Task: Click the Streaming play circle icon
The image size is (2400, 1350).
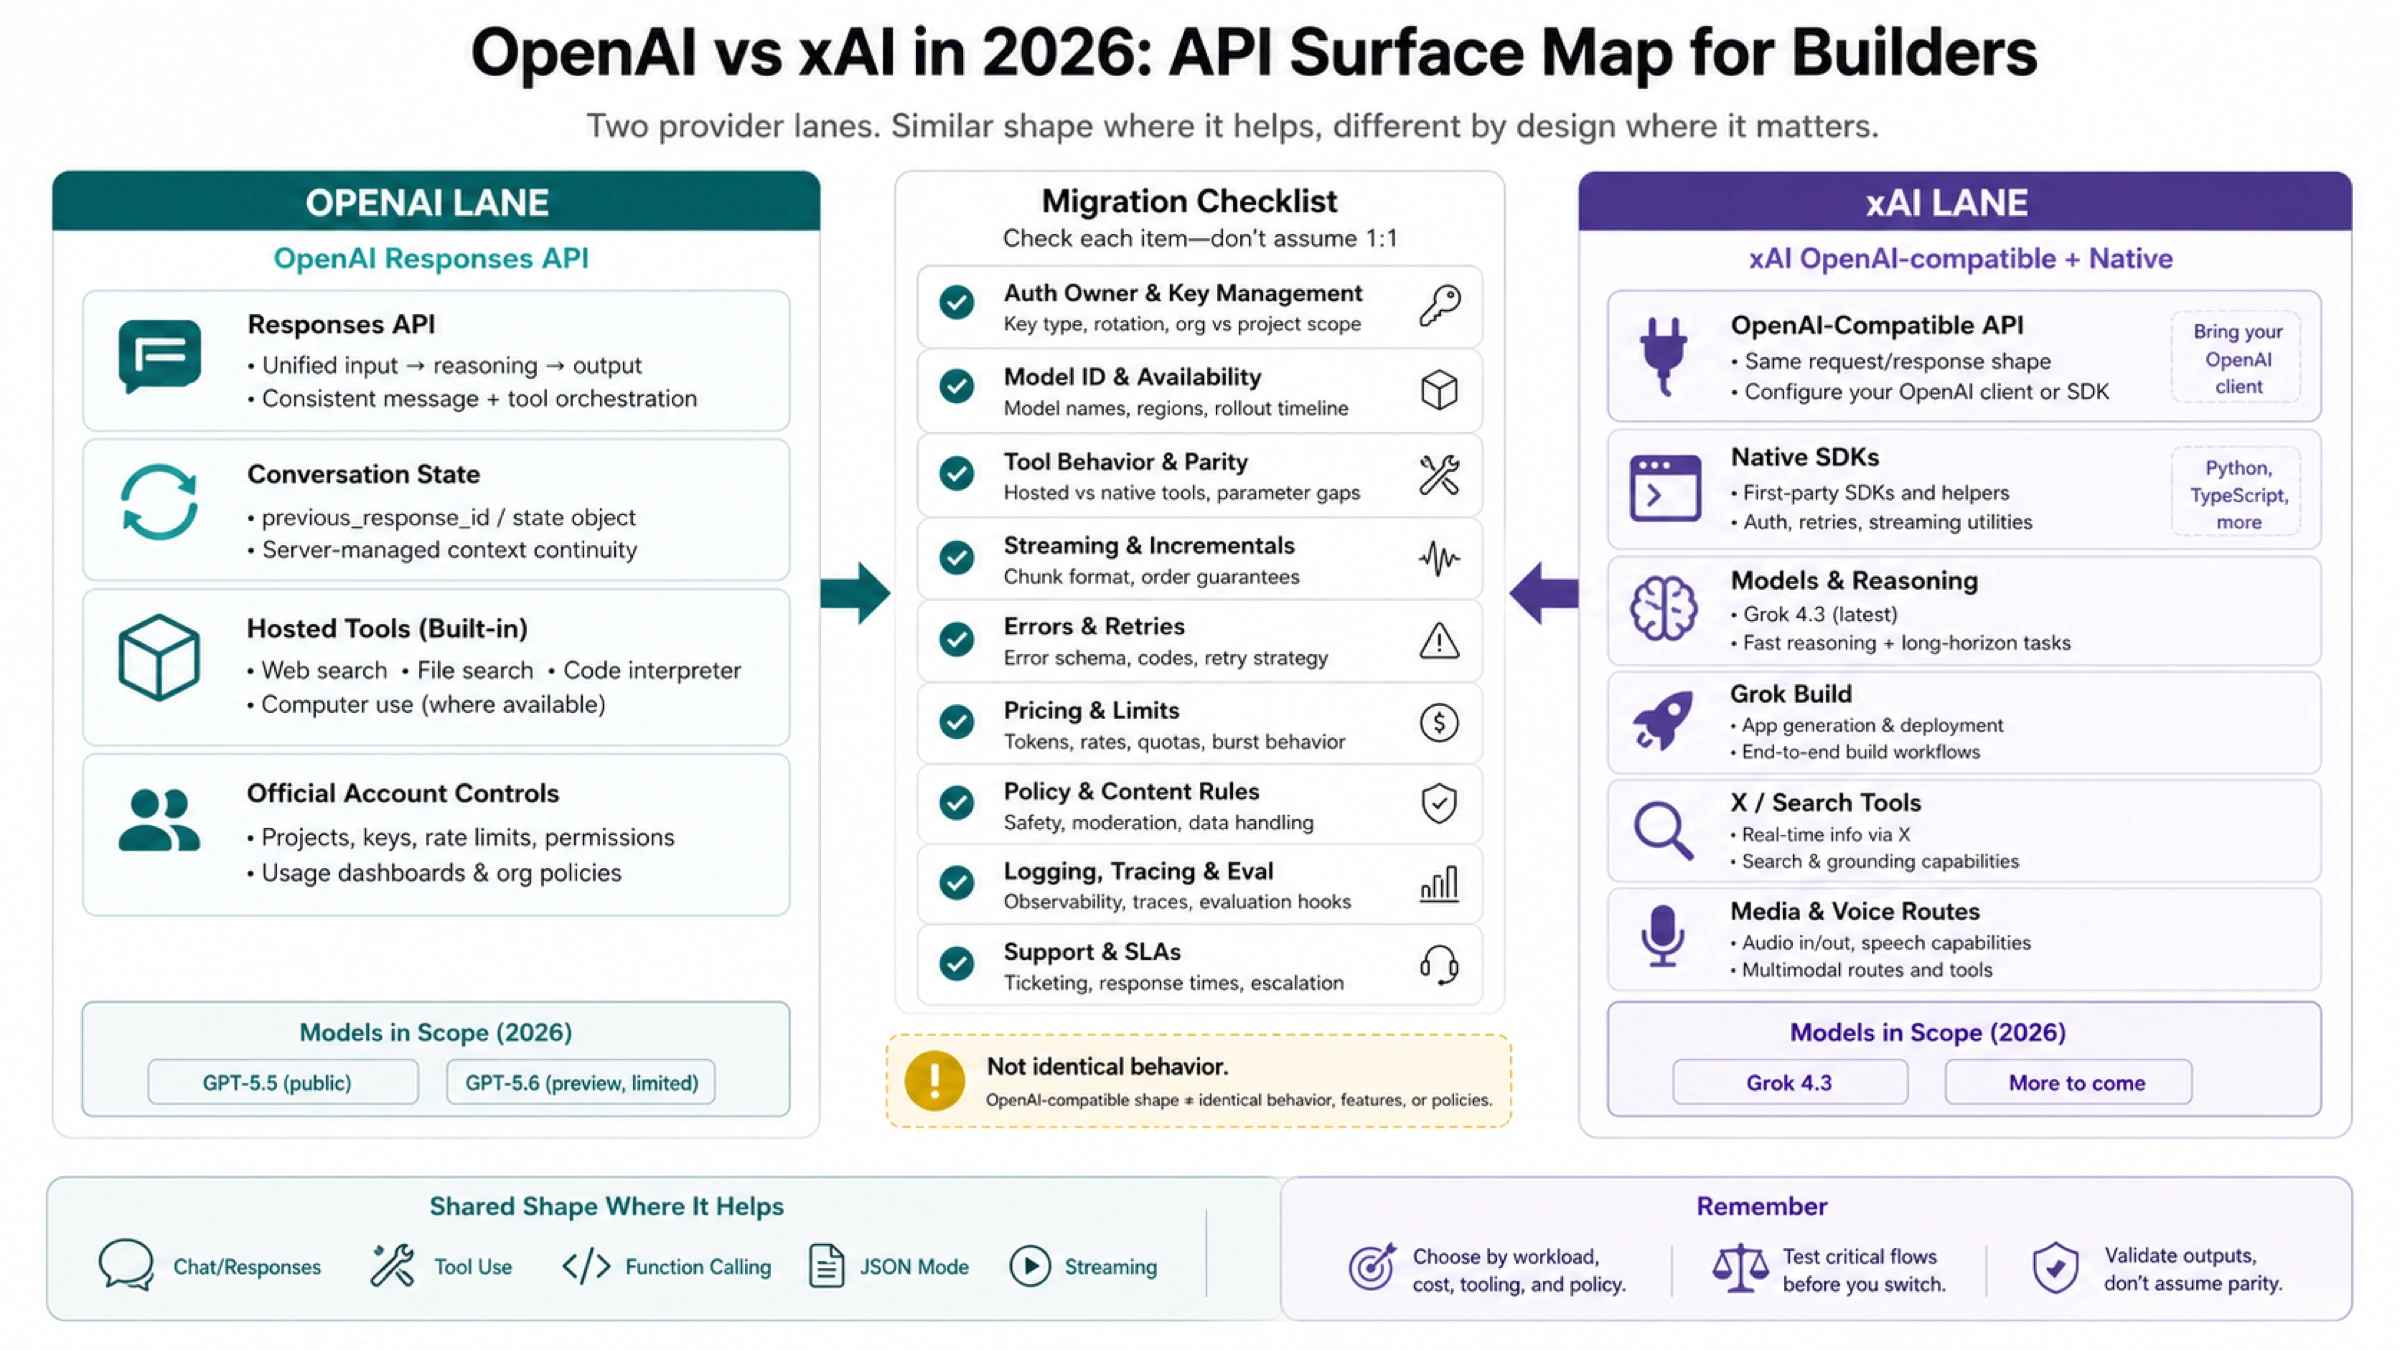Action: 1030,1266
